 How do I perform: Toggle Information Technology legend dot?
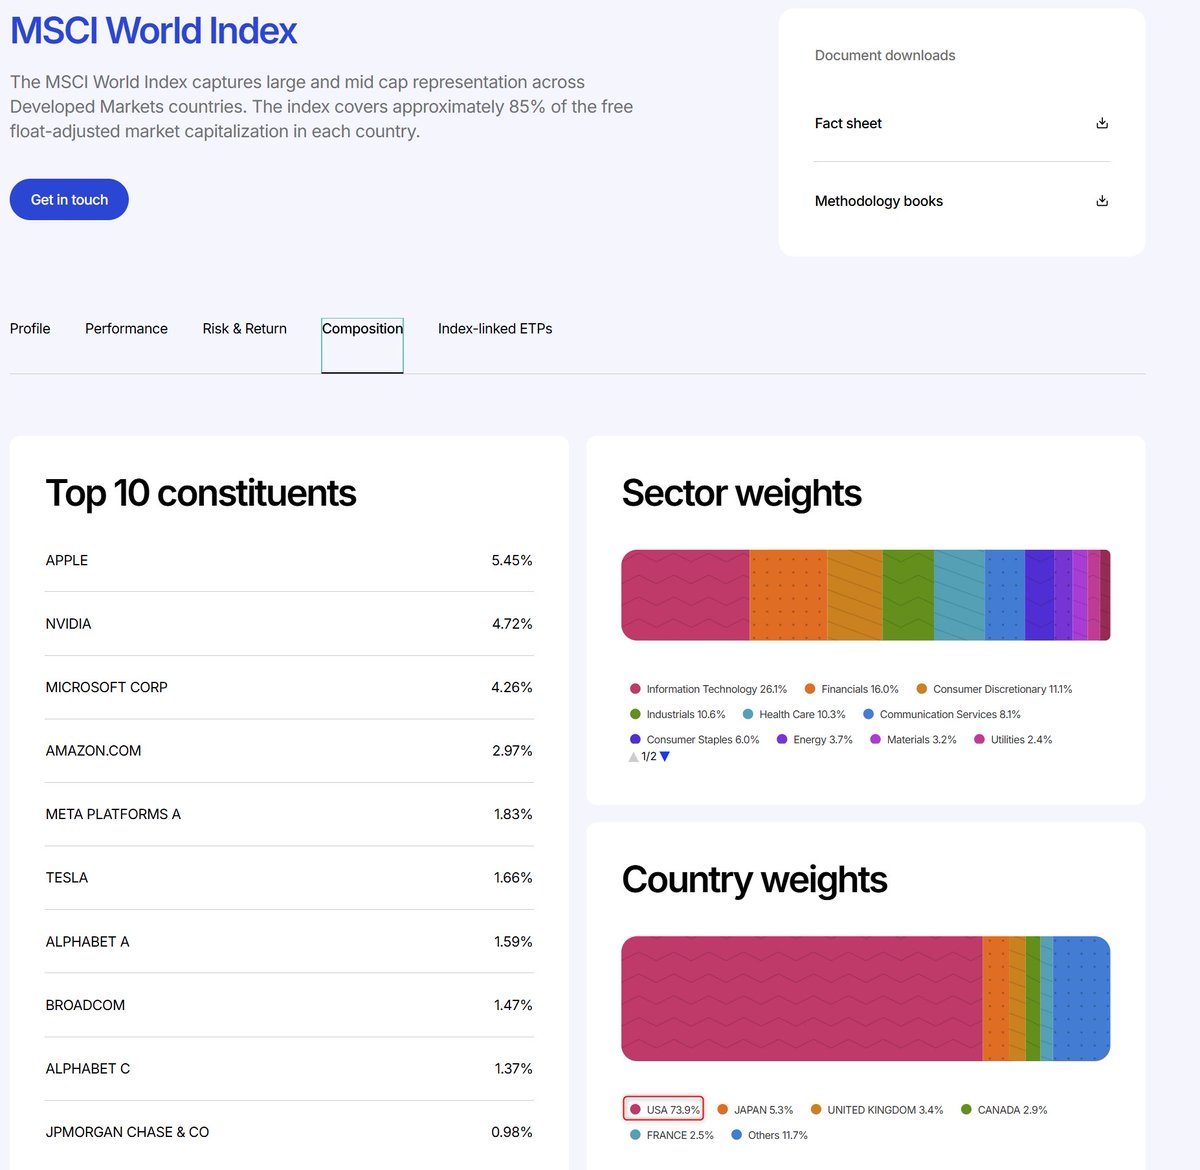point(635,689)
